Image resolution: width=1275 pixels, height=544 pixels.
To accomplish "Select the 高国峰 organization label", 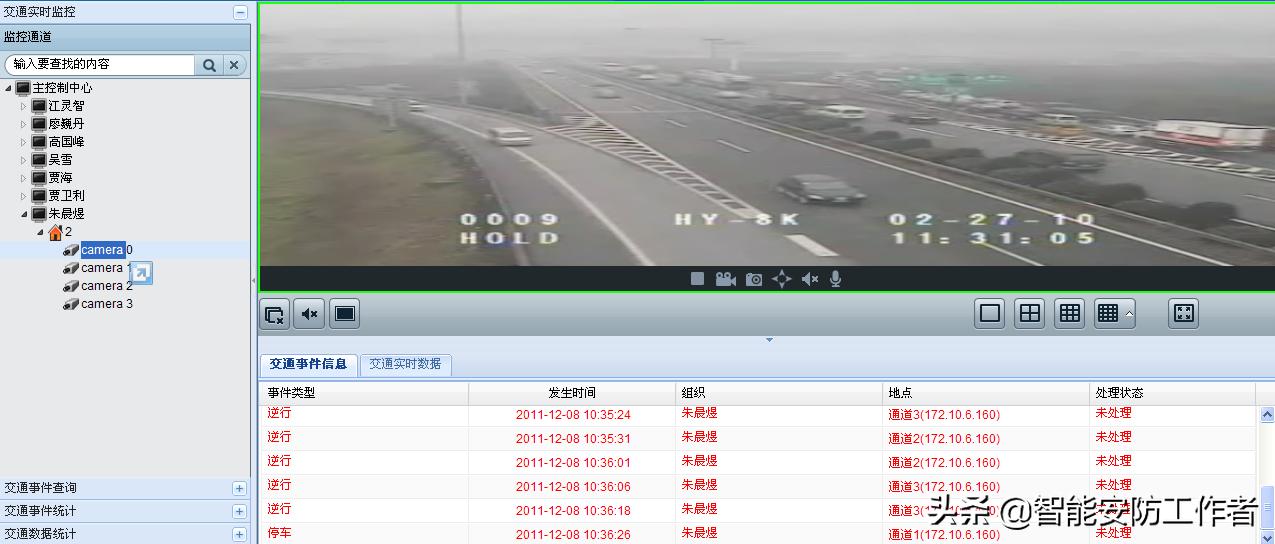I will click(x=66, y=142).
